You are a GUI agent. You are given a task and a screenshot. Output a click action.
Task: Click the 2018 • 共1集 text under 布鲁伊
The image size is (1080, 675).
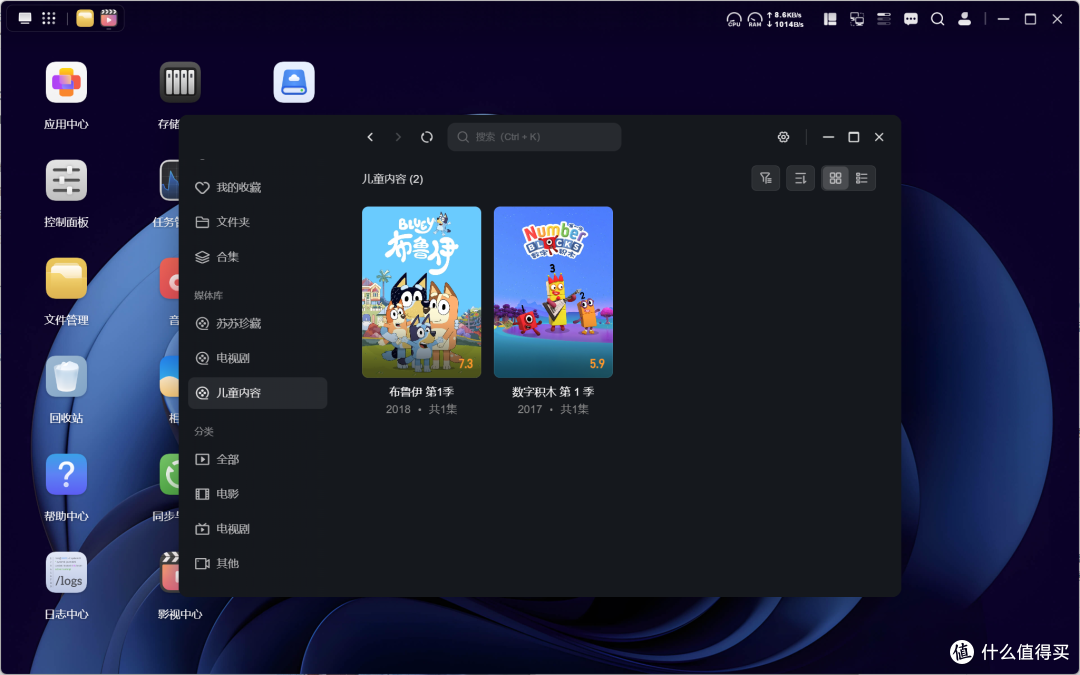pos(422,409)
